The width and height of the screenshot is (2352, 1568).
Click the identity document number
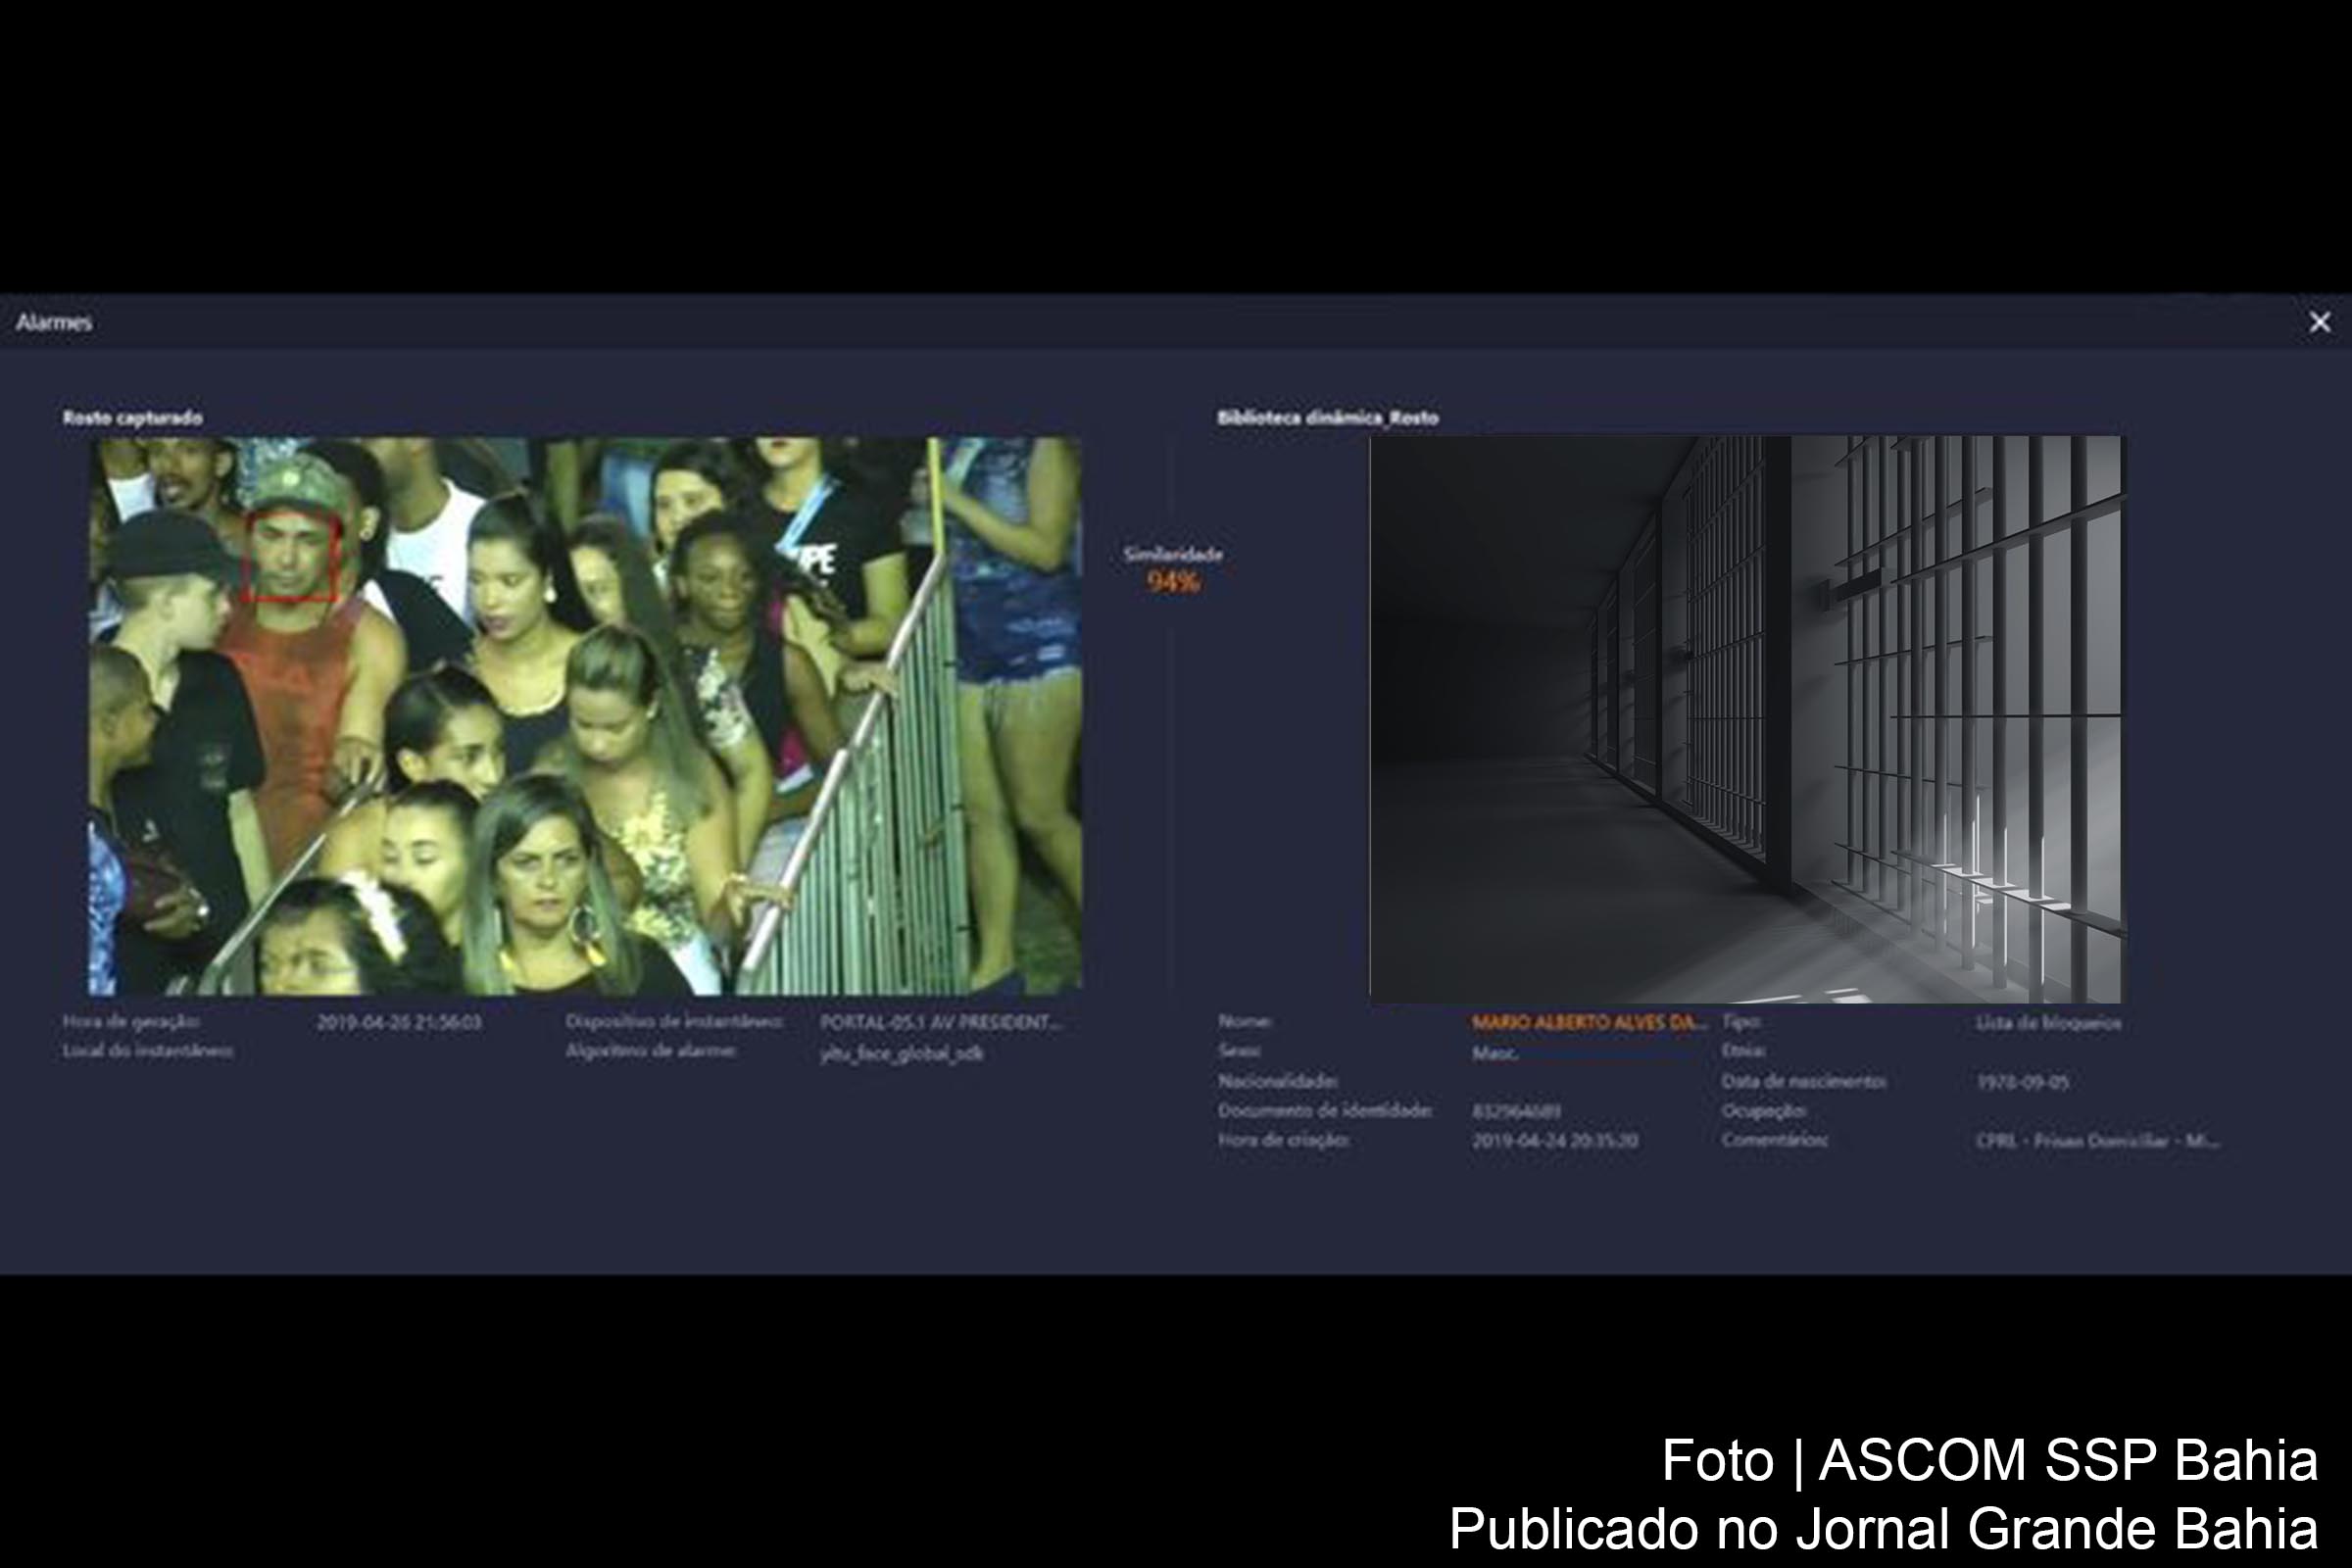coord(1516,1111)
